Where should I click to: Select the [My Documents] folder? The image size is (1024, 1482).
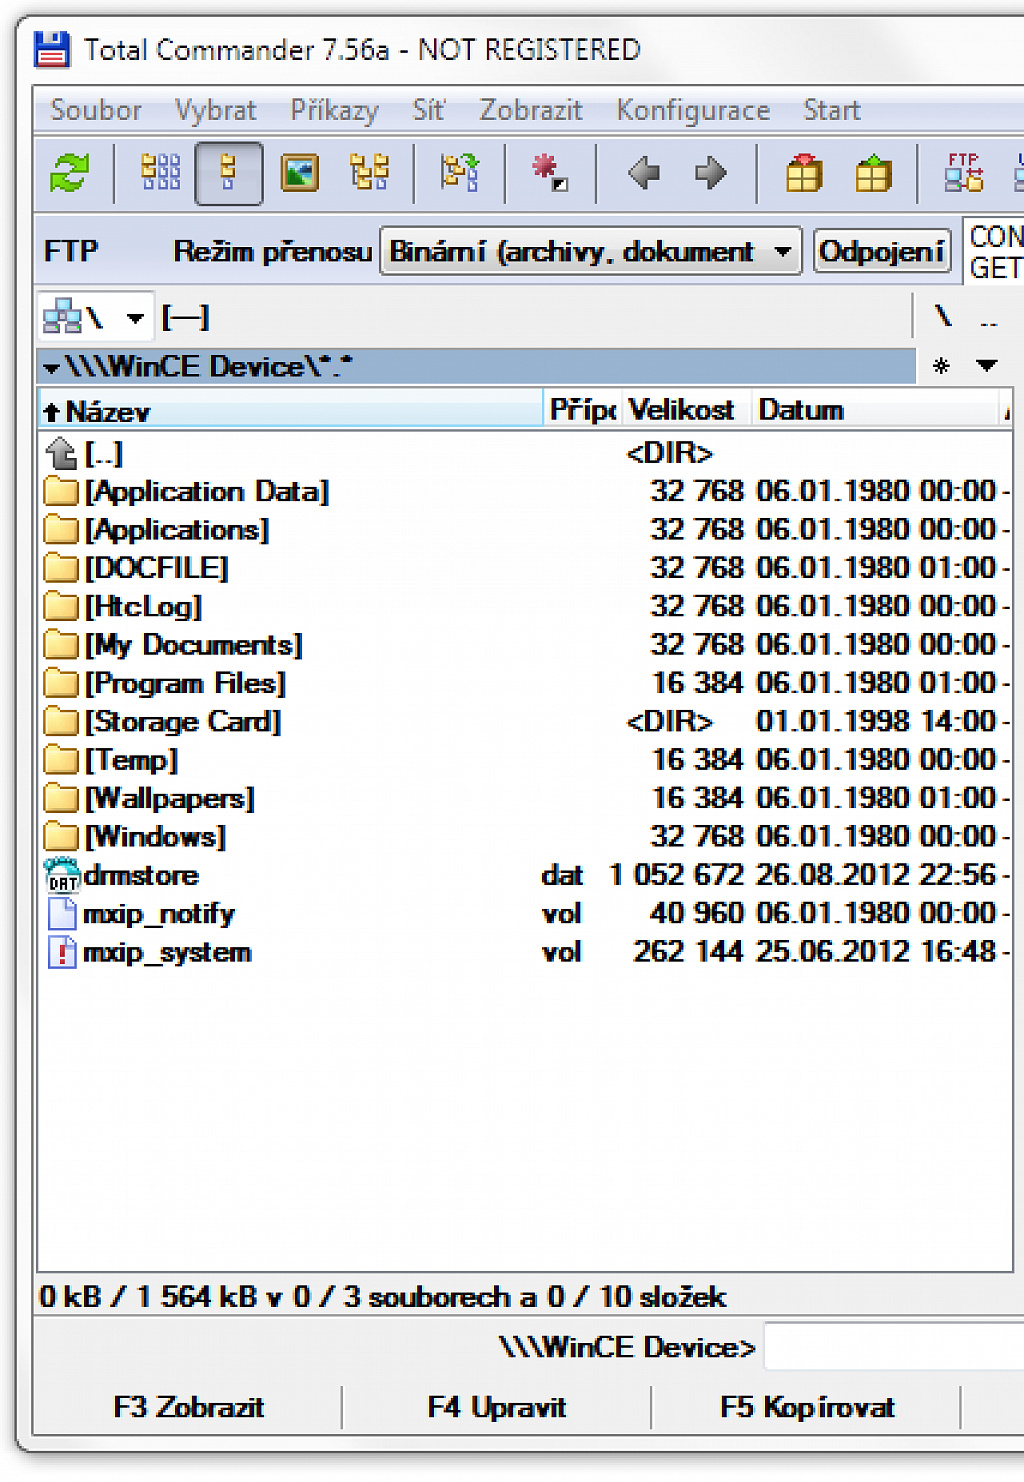(x=525, y=644)
